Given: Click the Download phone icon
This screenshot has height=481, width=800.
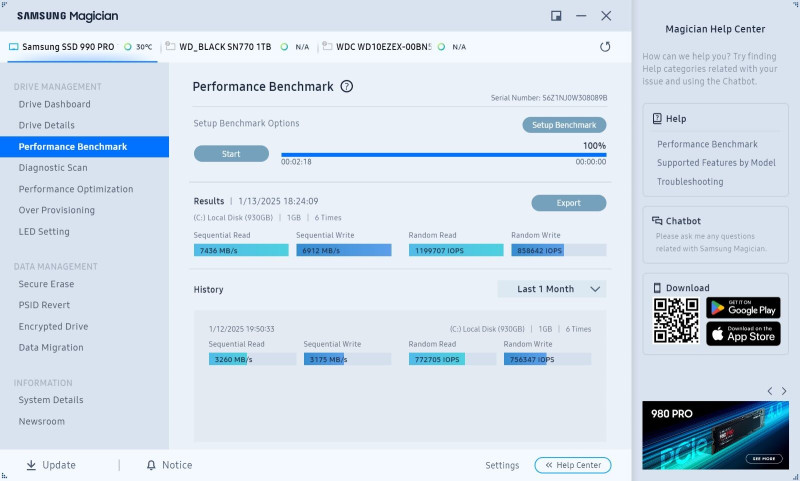Looking at the screenshot, I should coord(657,288).
